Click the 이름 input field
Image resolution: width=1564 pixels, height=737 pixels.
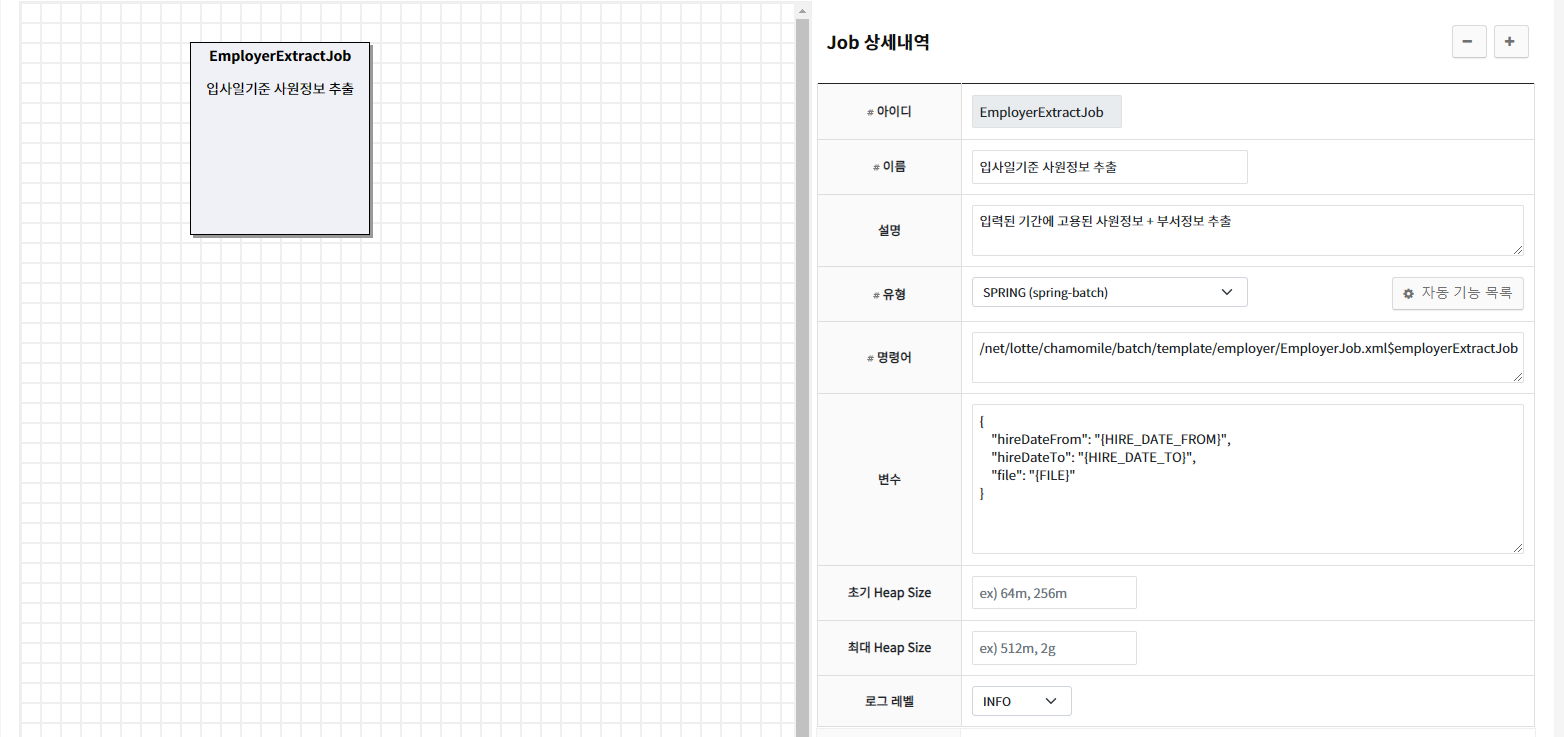point(1110,167)
